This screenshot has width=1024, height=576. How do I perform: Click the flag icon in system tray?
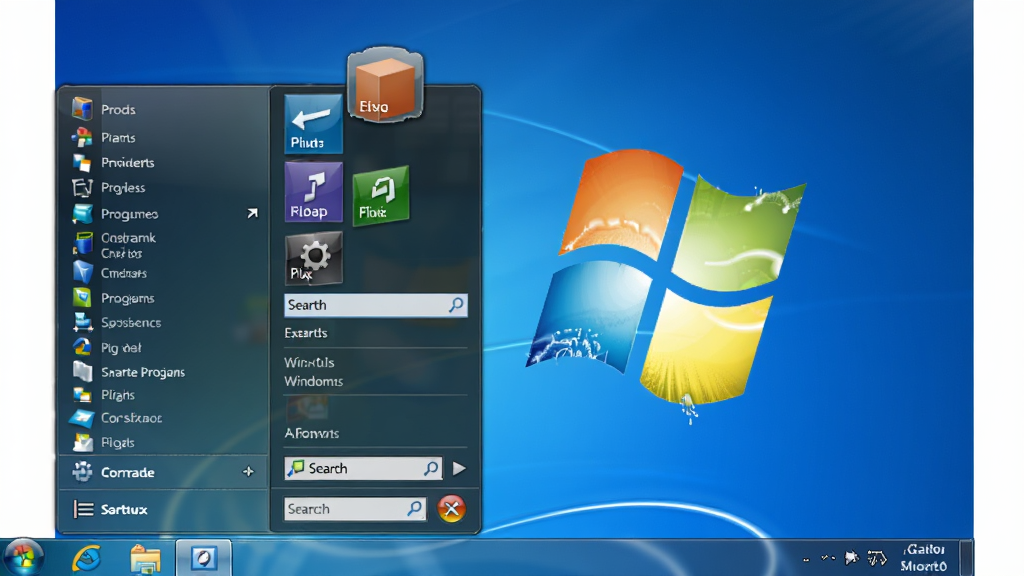tap(852, 558)
